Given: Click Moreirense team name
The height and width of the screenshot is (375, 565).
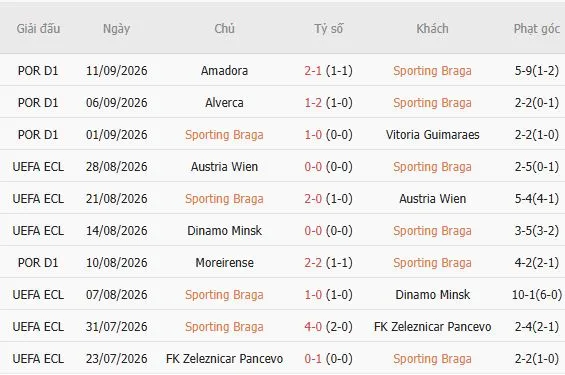Looking at the screenshot, I should click(x=224, y=263).
